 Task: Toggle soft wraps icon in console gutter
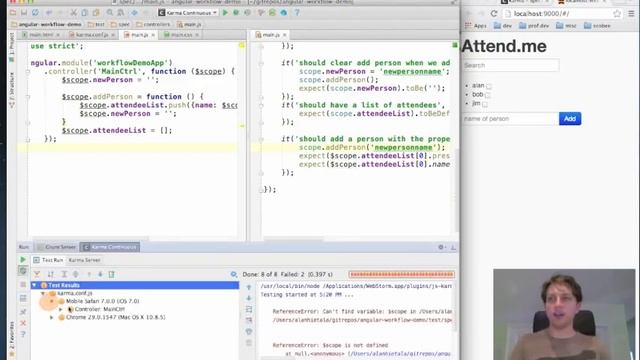point(249,309)
